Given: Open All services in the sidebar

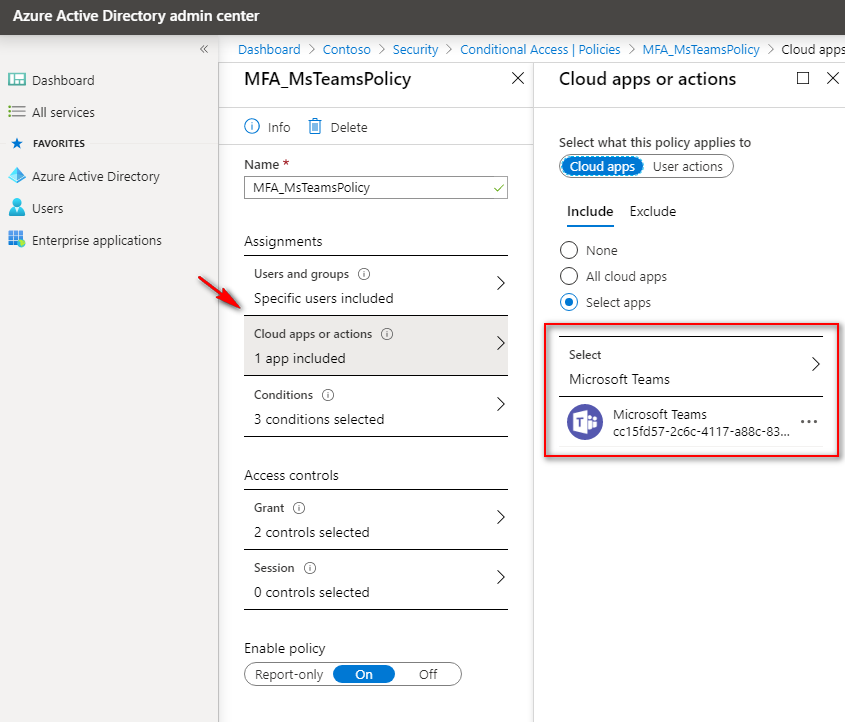Looking at the screenshot, I should pyautogui.click(x=63, y=112).
